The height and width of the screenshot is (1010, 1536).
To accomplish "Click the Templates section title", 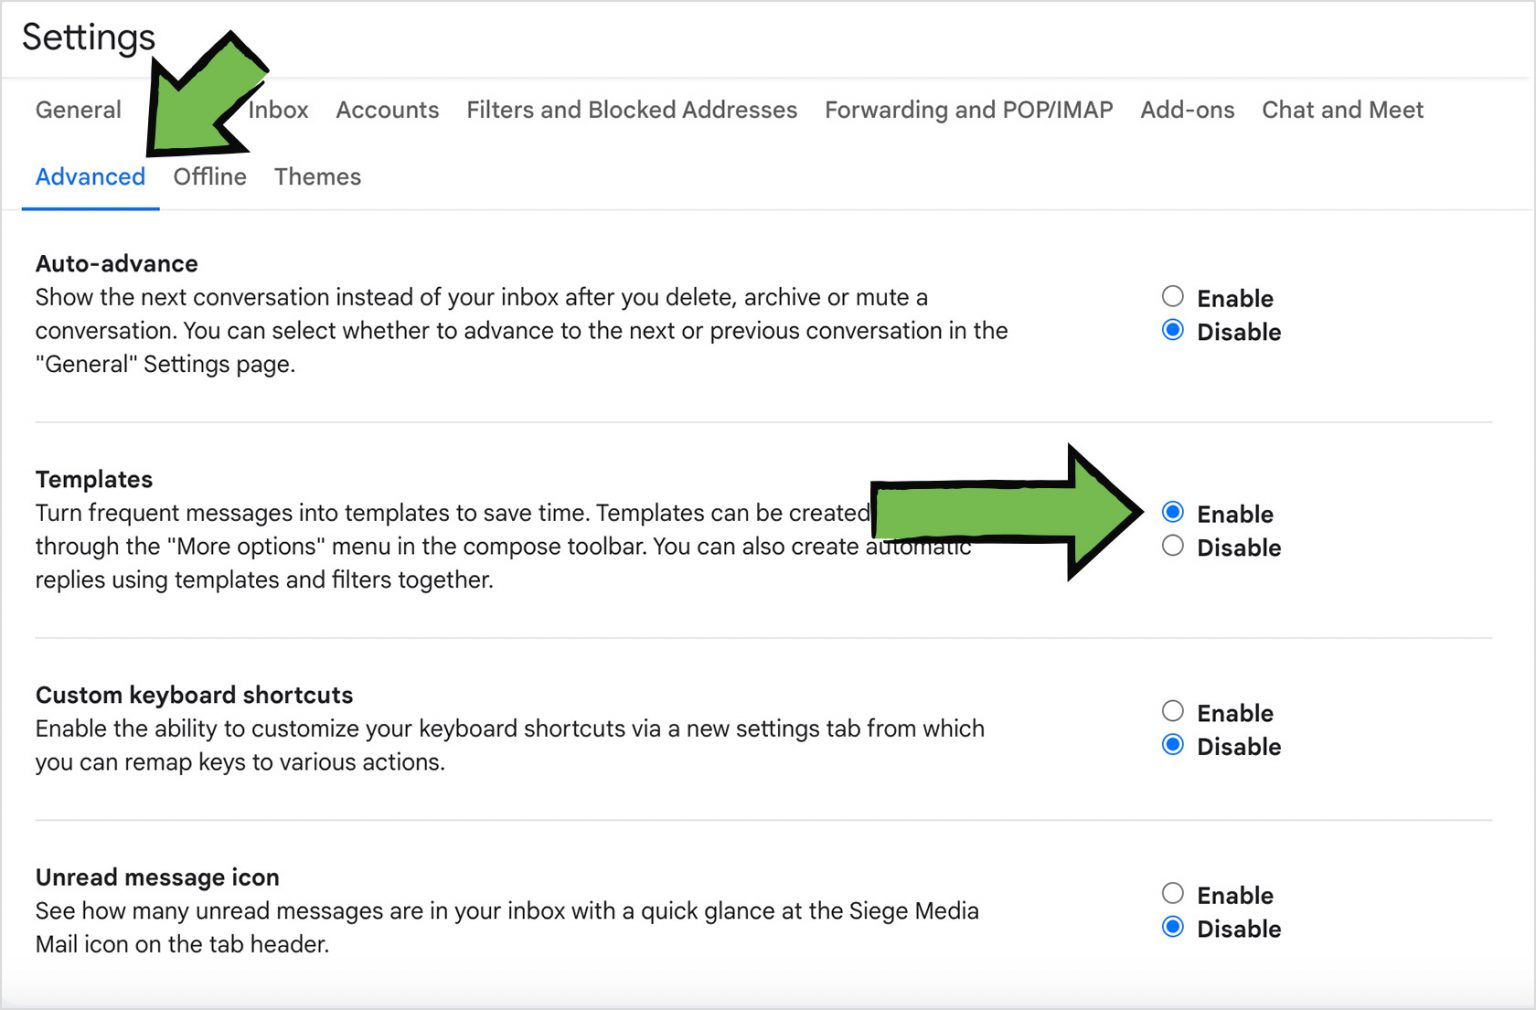I will coord(94,479).
